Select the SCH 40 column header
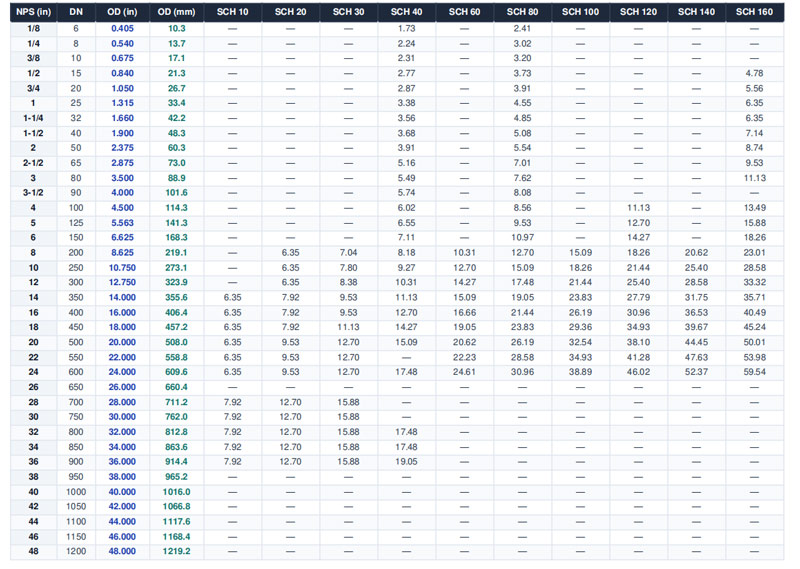This screenshot has width=800, height=569. (407, 12)
